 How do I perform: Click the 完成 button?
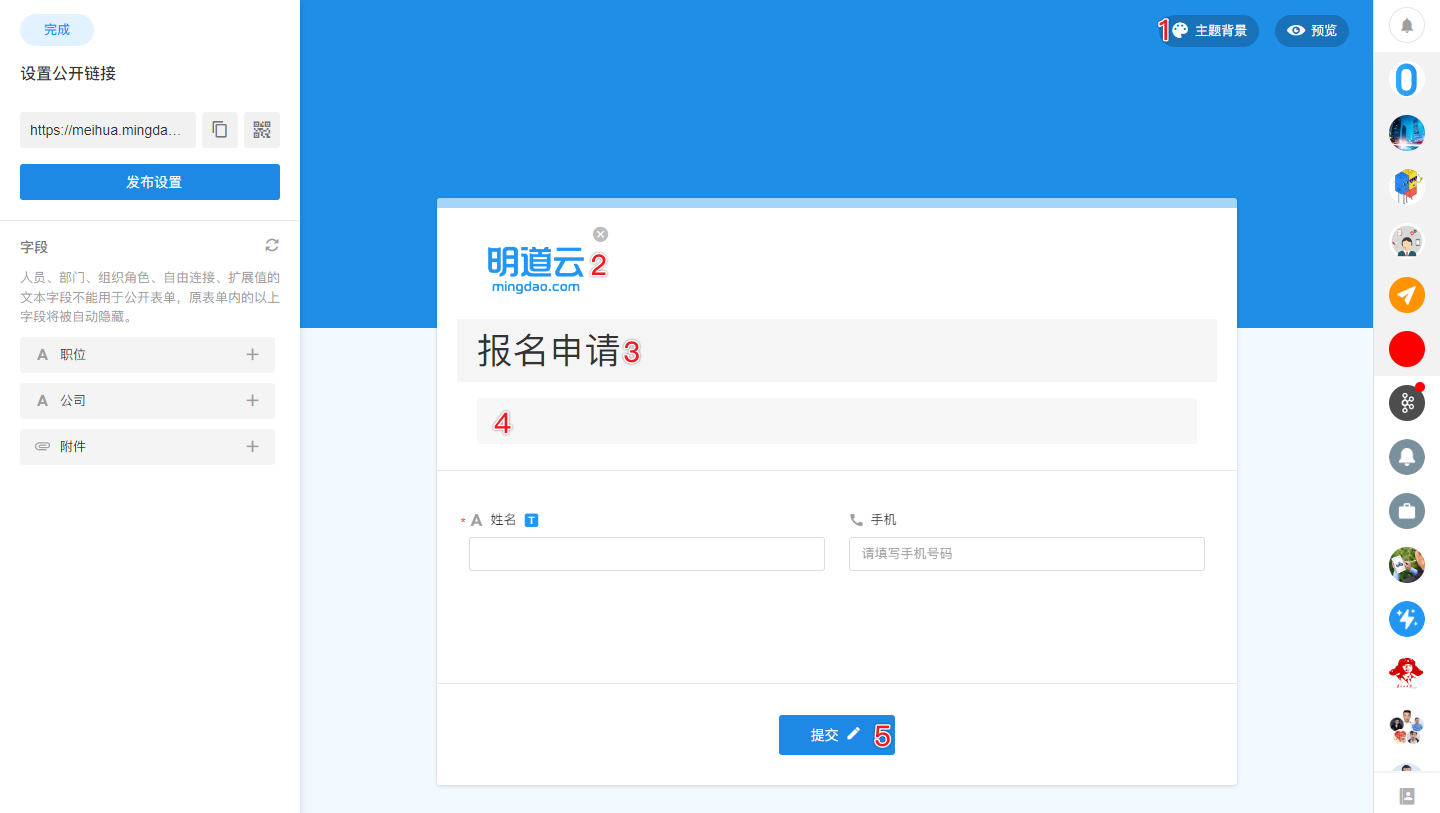[x=57, y=30]
